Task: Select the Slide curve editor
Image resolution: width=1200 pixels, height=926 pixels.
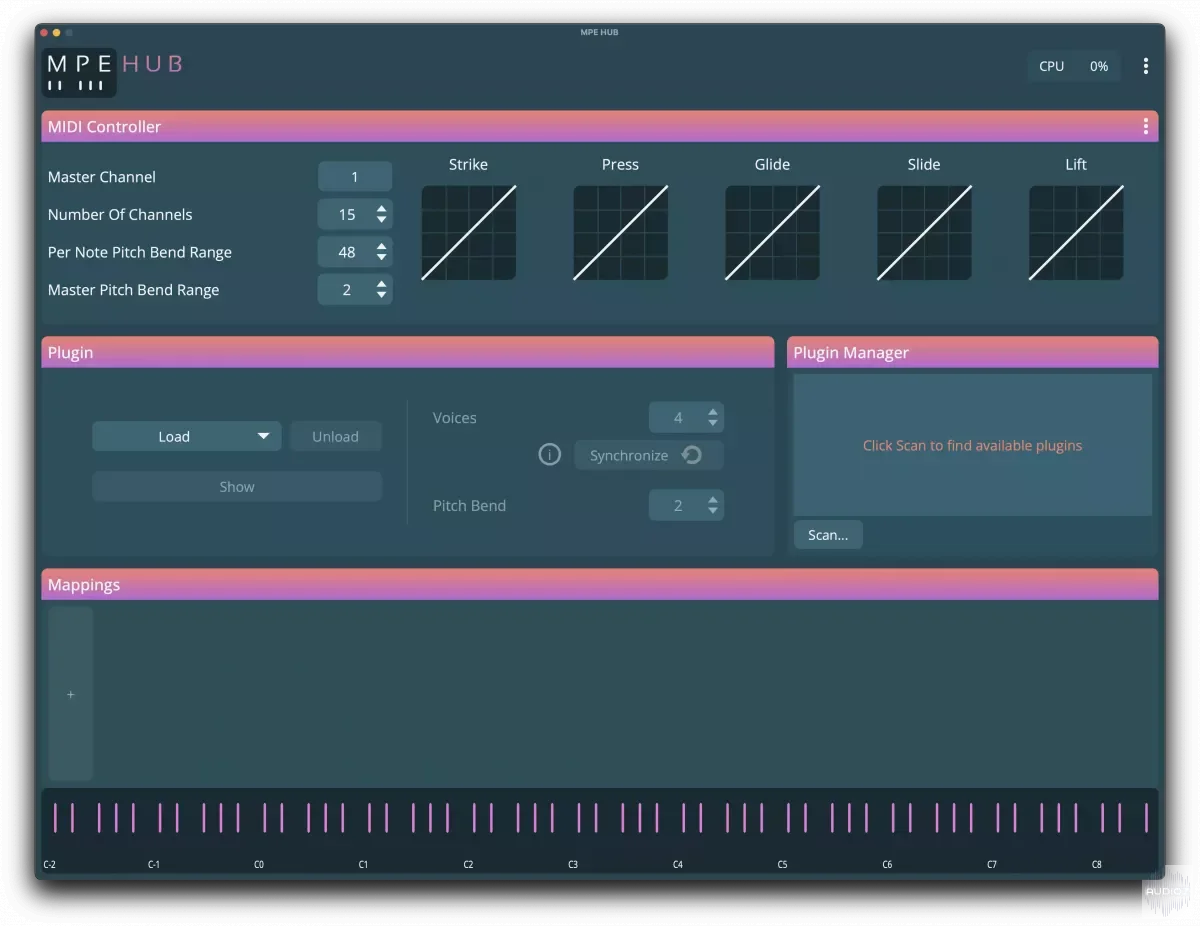Action: pos(924,232)
